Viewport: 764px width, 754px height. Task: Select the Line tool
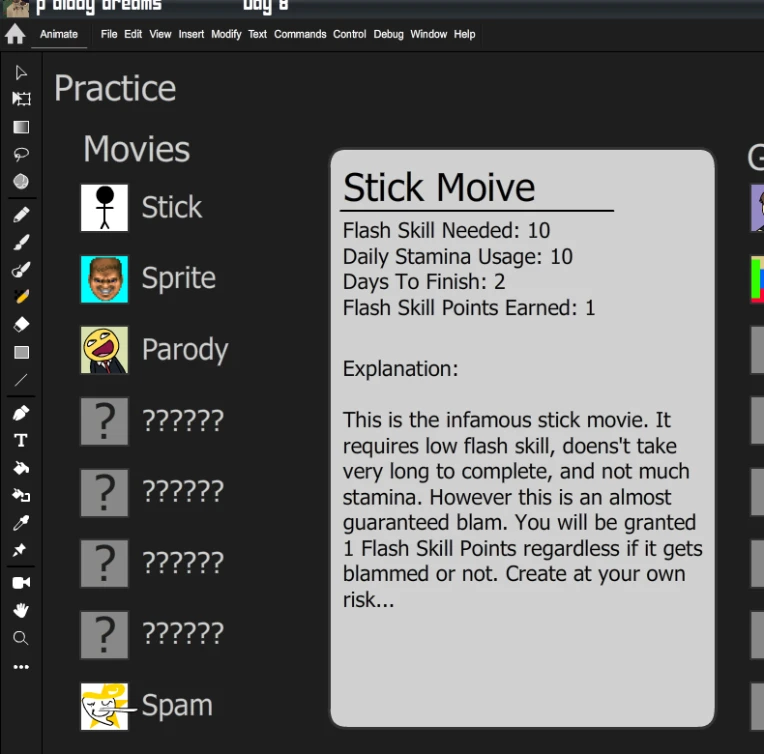(21, 380)
